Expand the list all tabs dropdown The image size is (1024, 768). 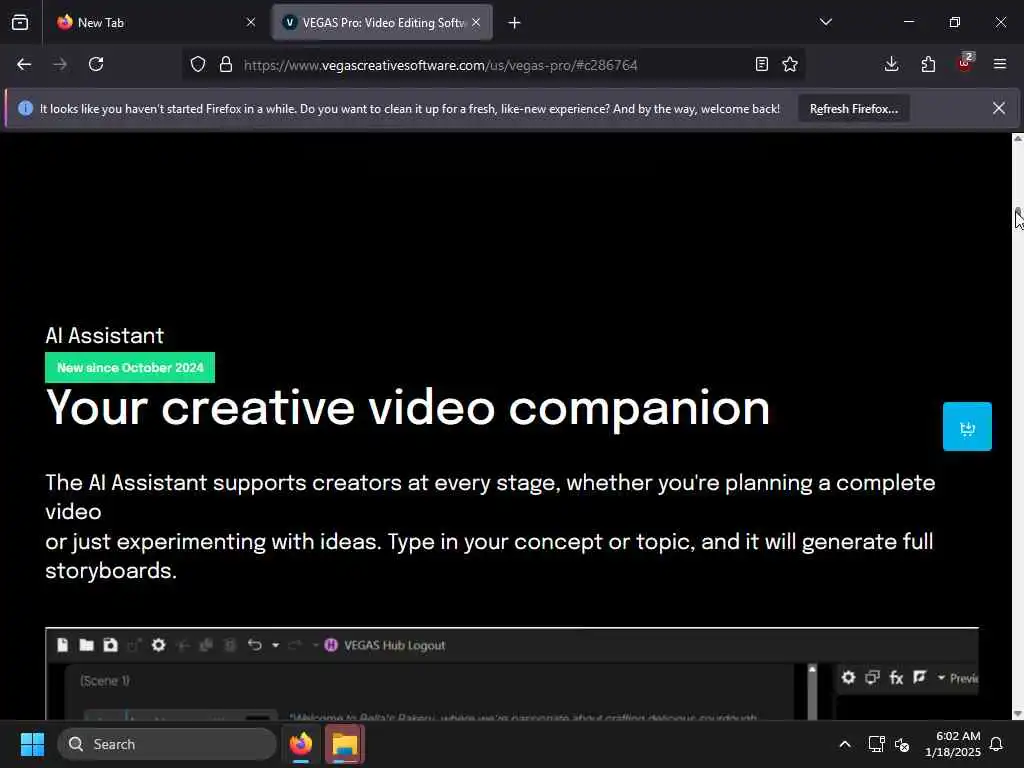[825, 22]
